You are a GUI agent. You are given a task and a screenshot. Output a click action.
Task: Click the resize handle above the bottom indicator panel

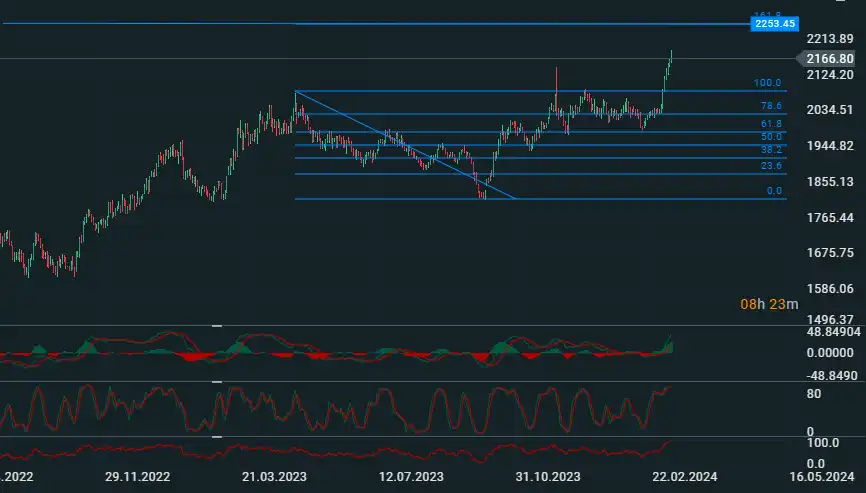point(216,437)
